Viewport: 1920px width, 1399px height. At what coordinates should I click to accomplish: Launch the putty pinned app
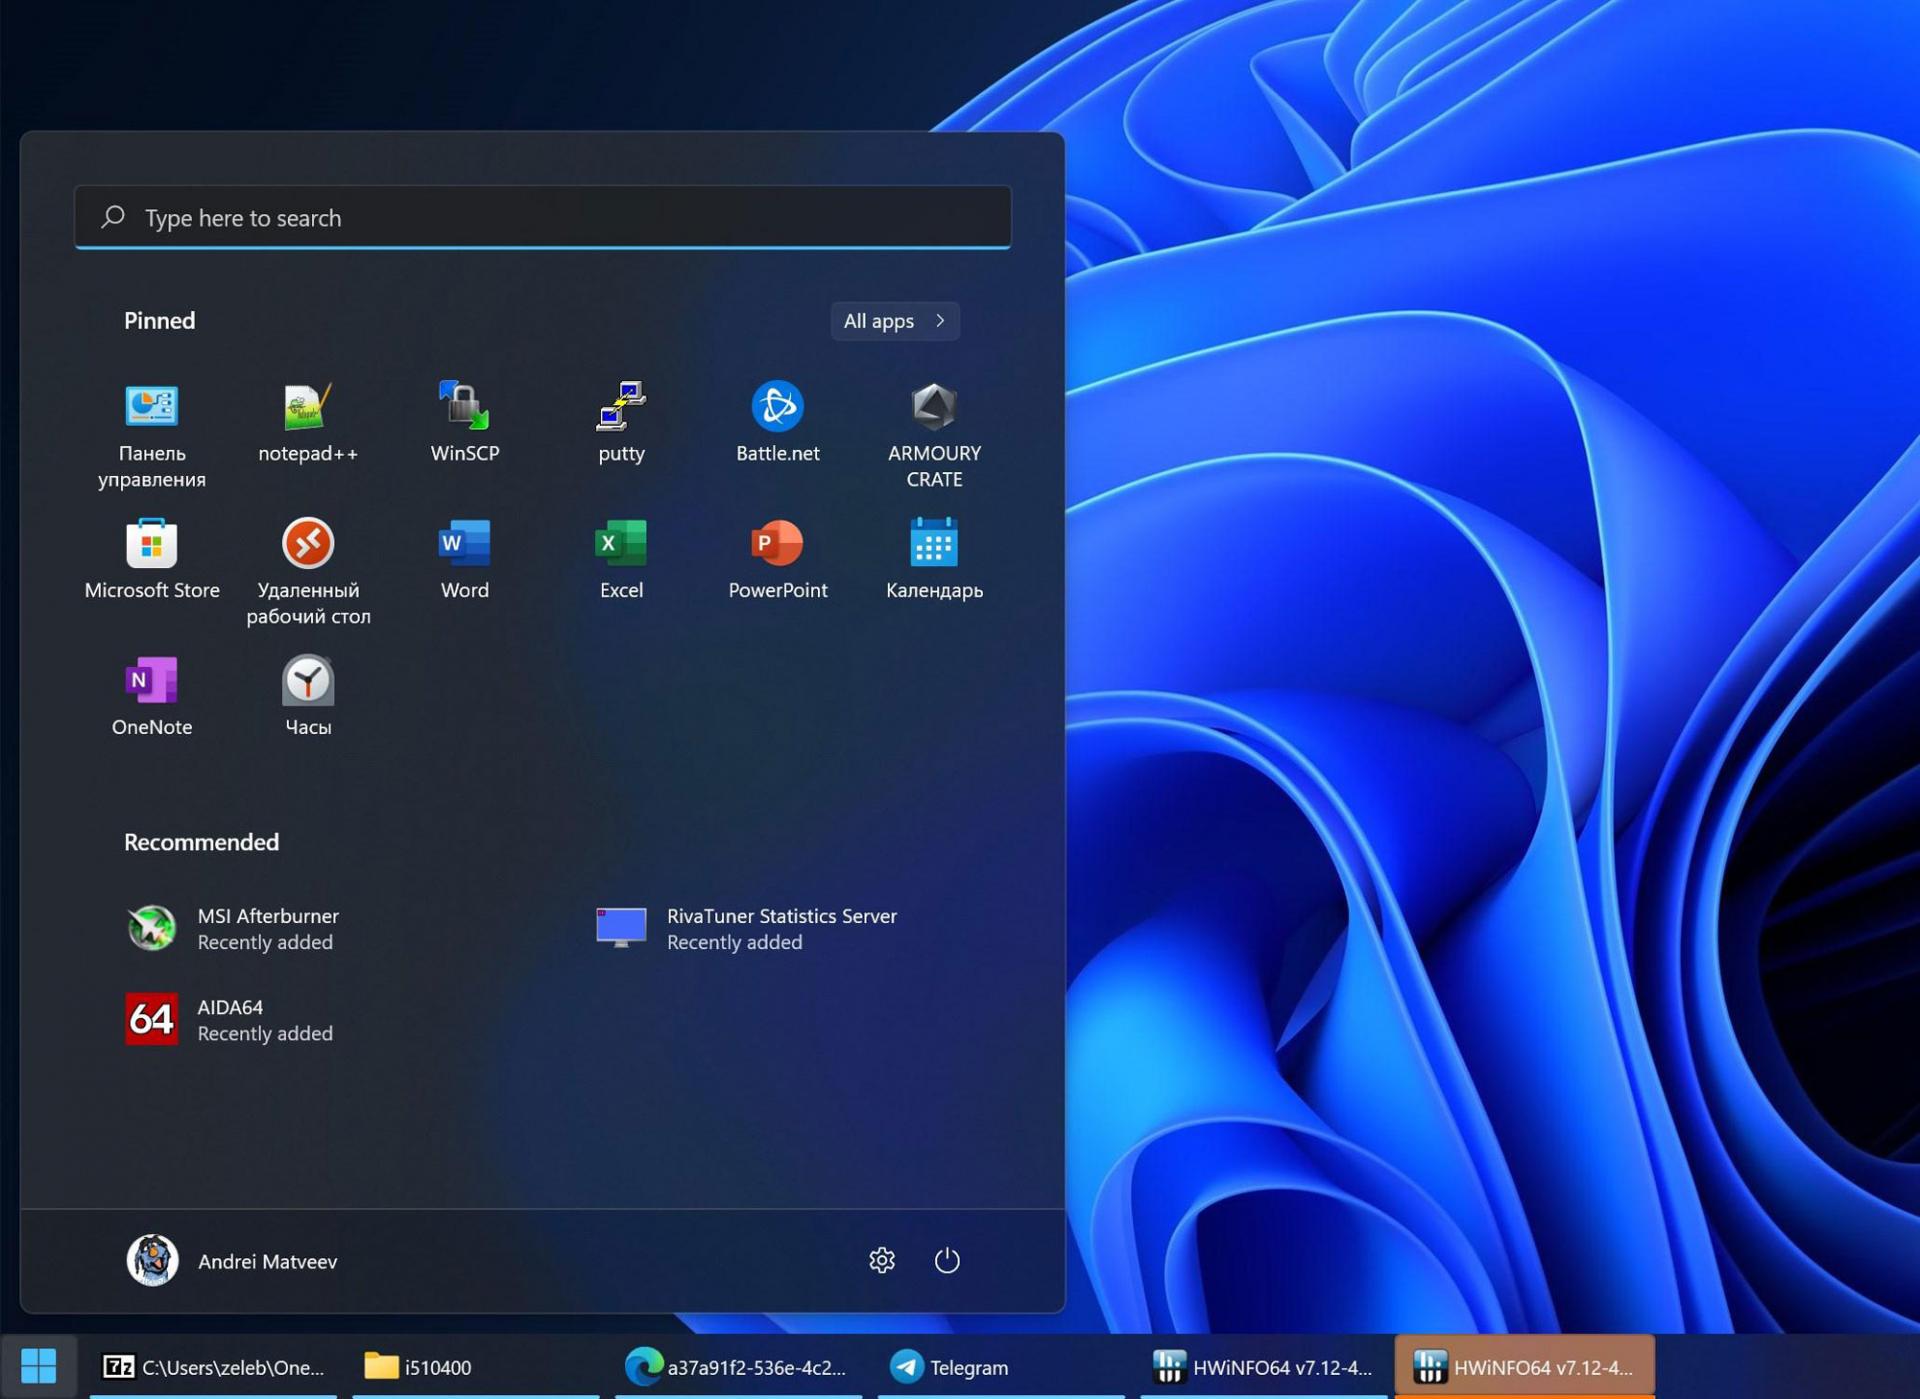[621, 423]
